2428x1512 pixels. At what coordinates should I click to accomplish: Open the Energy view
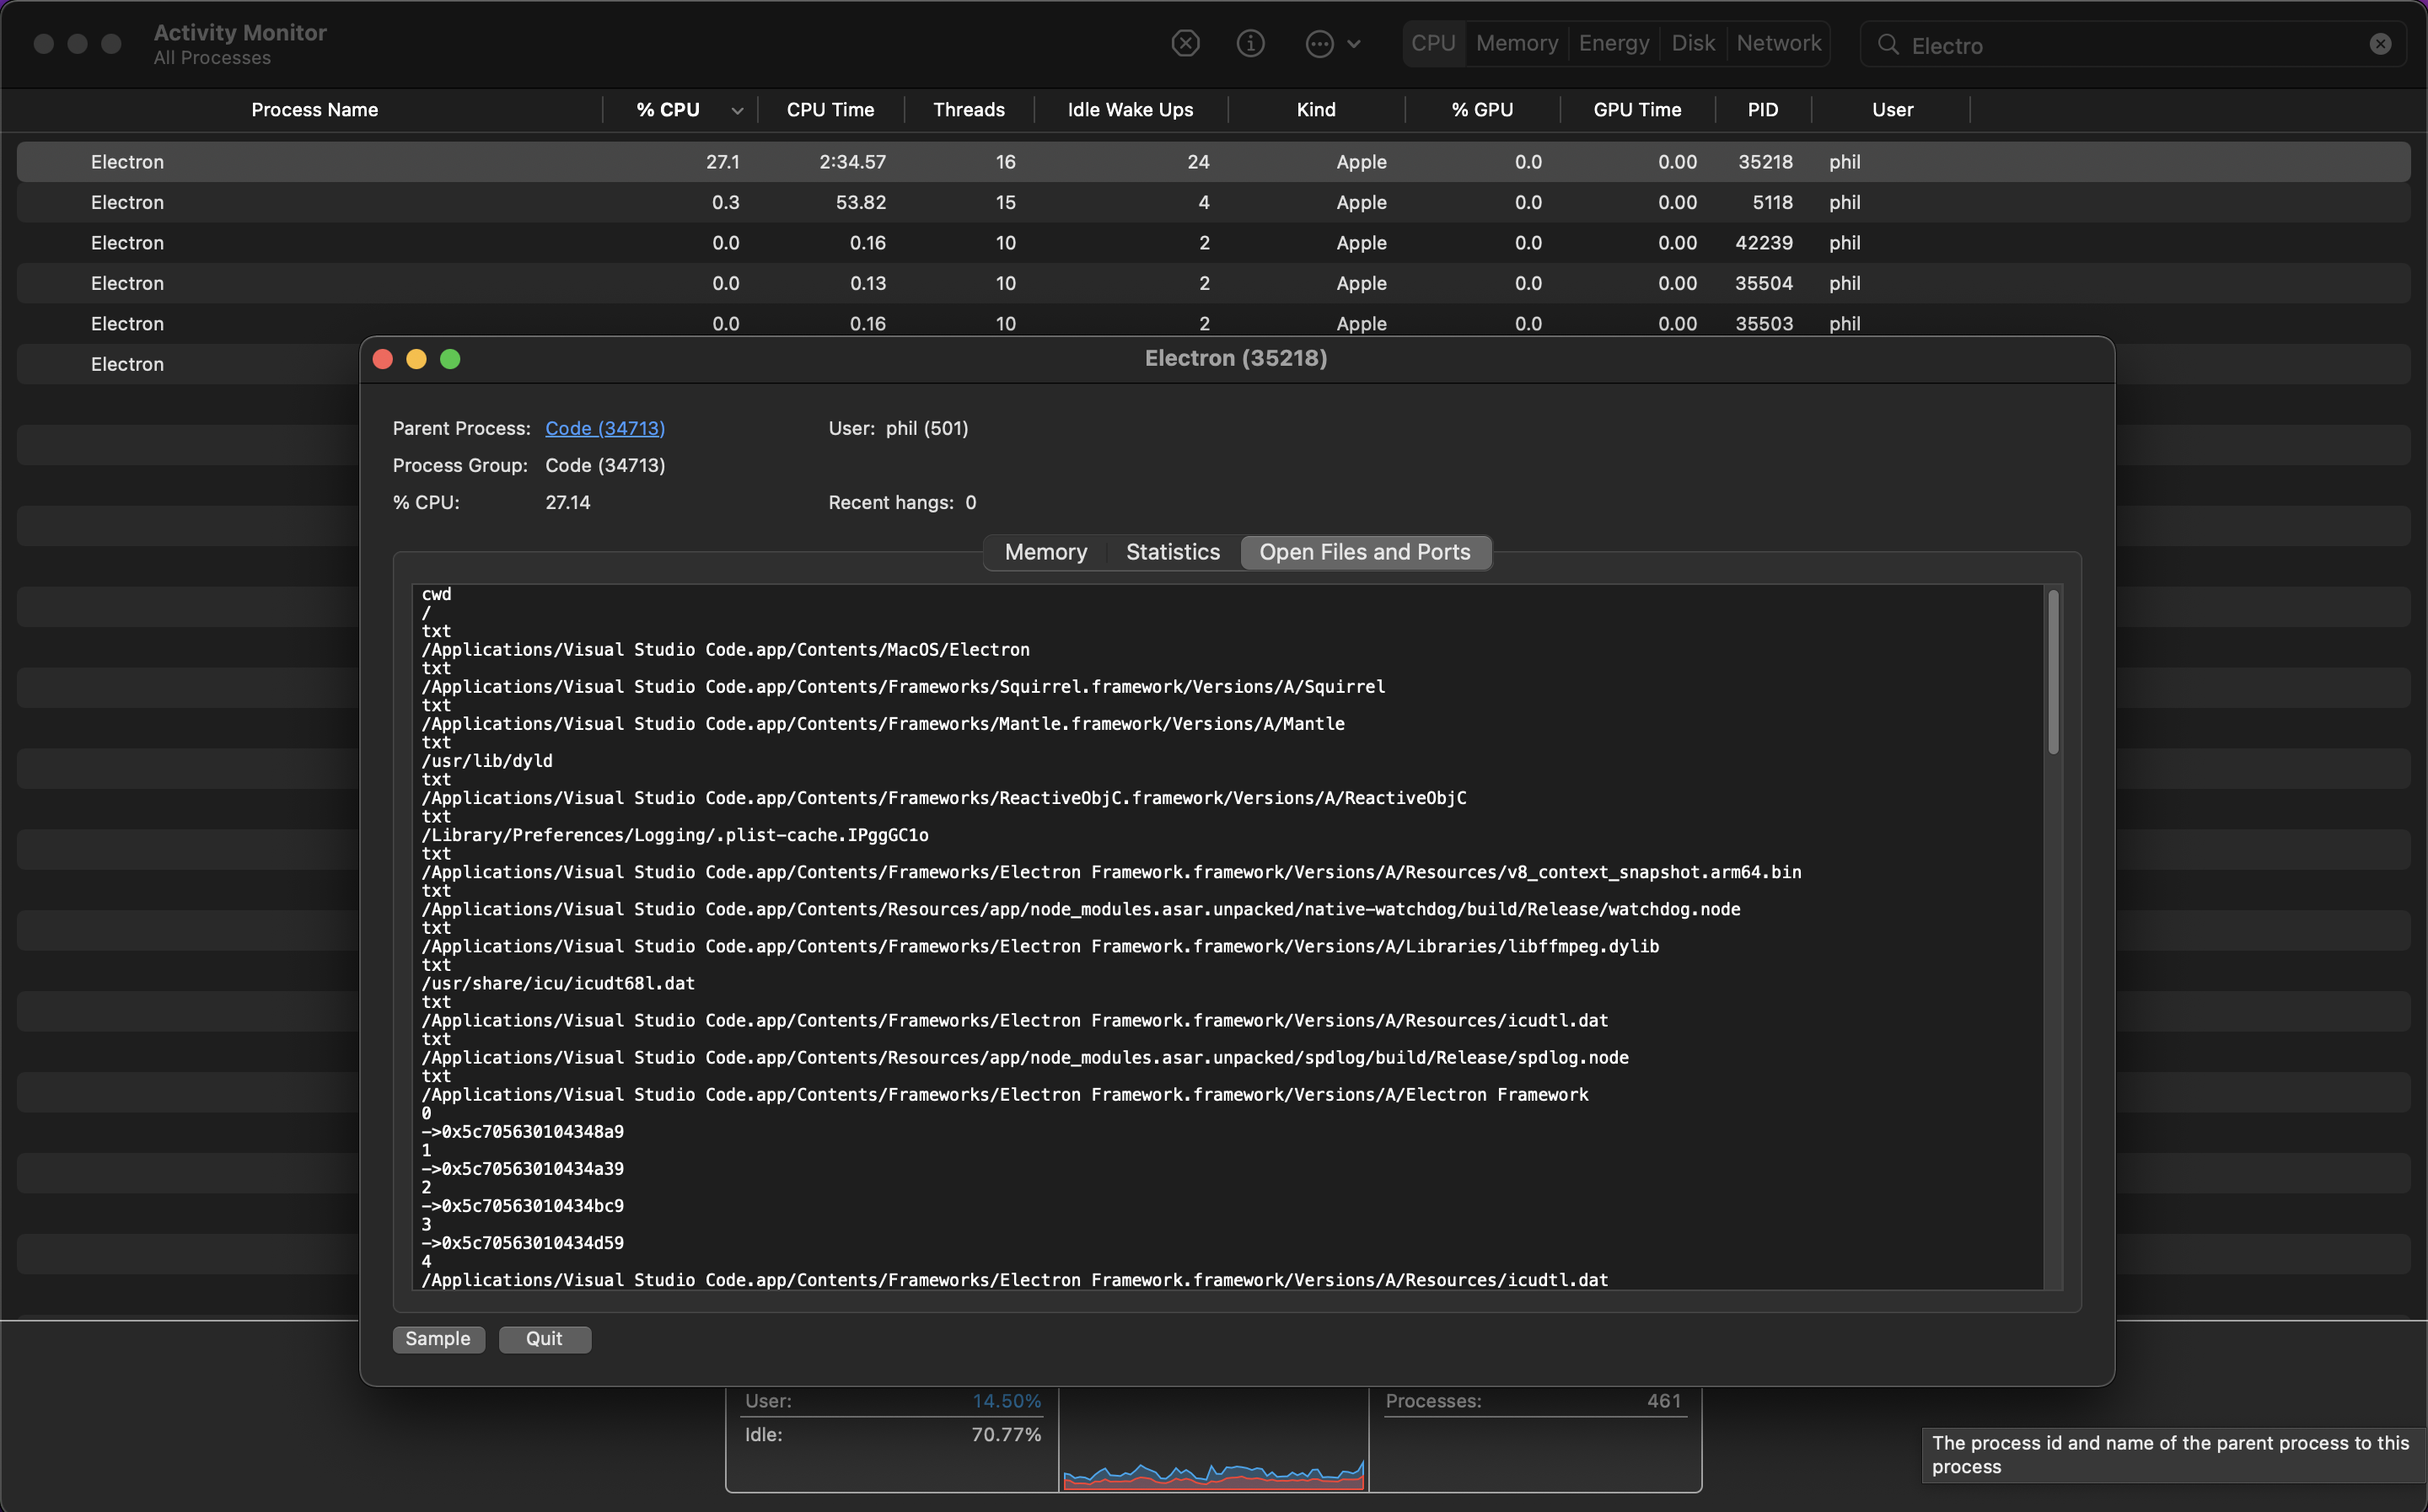tap(1613, 43)
